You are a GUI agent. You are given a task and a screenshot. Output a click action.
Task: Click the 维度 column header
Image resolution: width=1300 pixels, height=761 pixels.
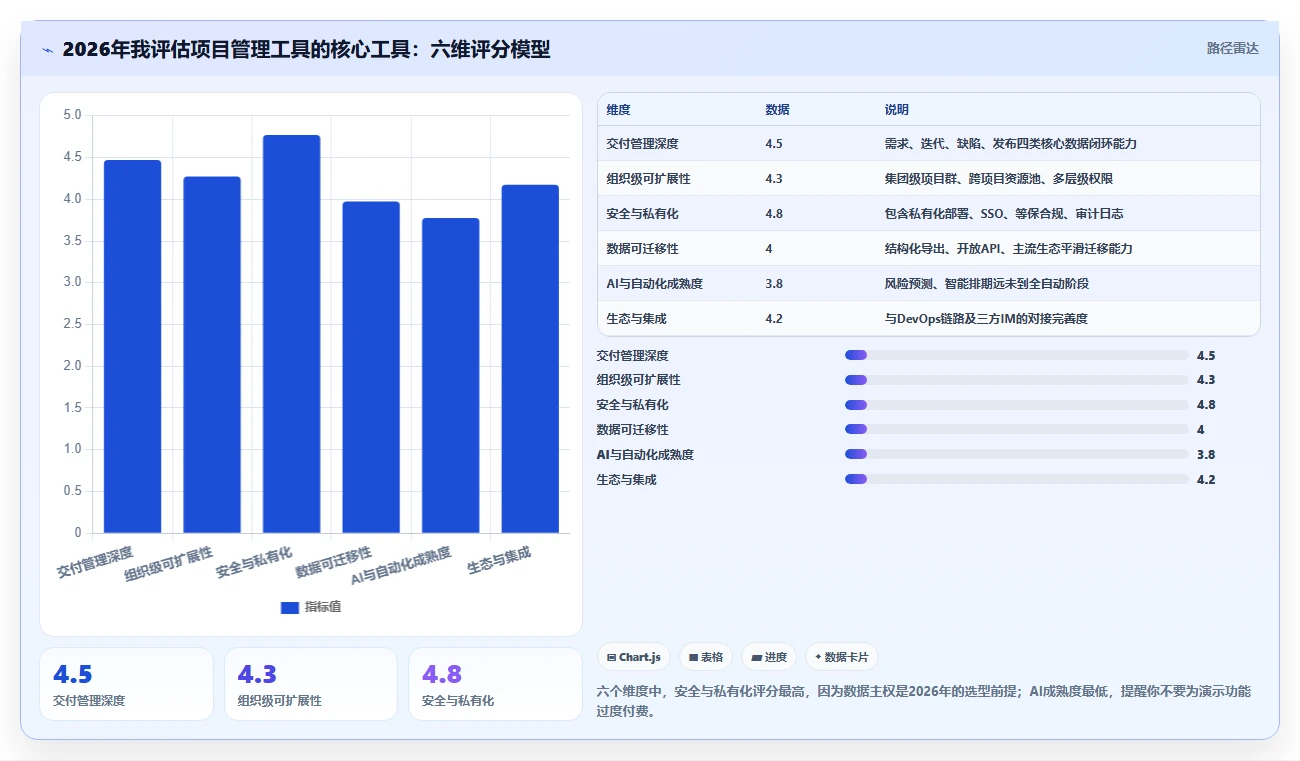[x=618, y=110]
